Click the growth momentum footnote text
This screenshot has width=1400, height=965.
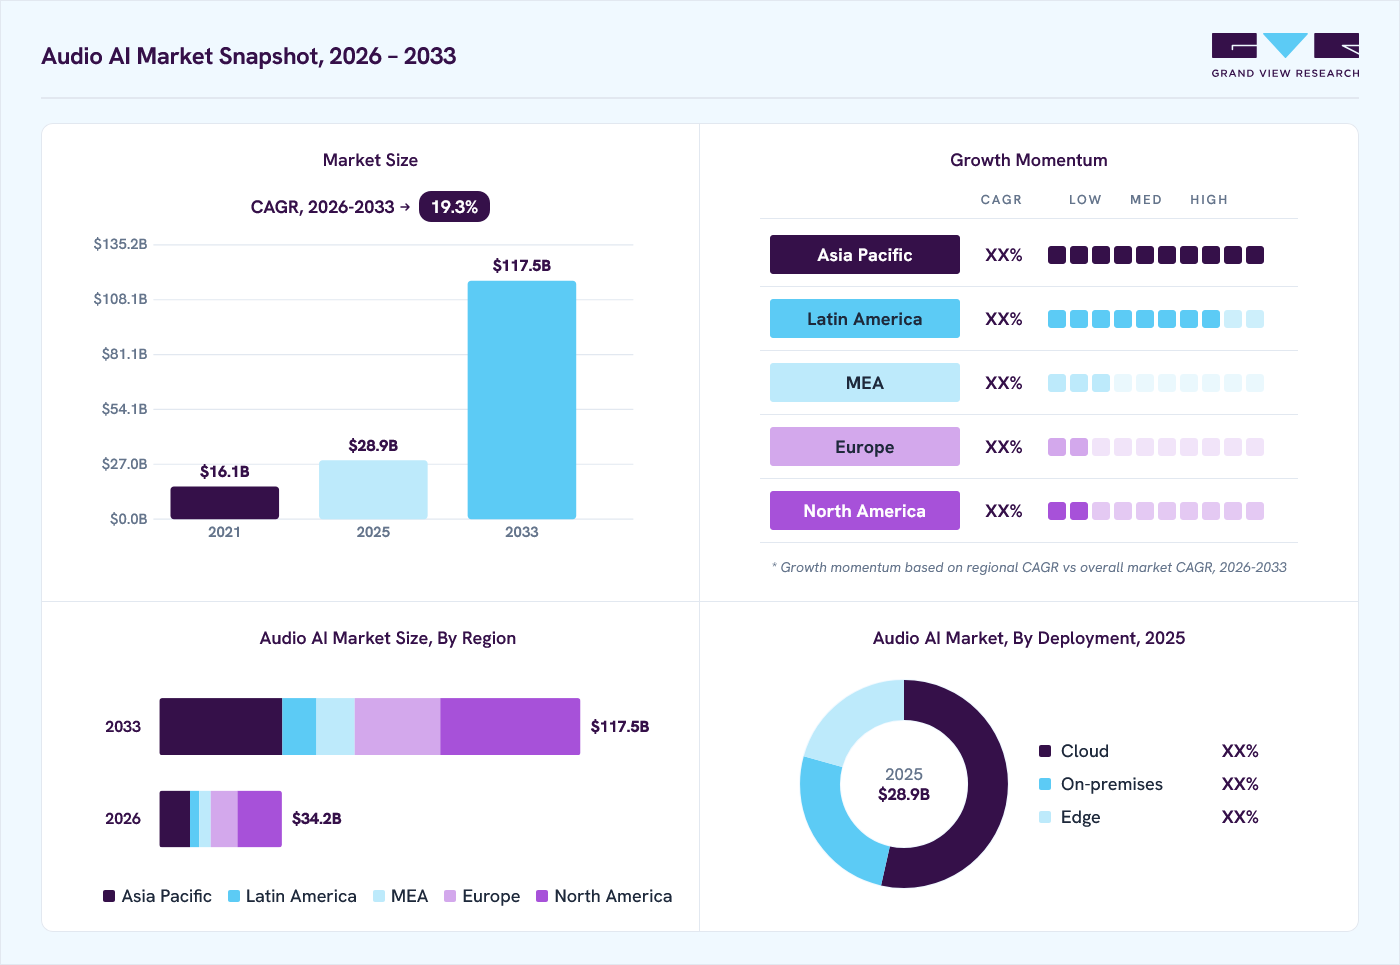(x=1029, y=567)
